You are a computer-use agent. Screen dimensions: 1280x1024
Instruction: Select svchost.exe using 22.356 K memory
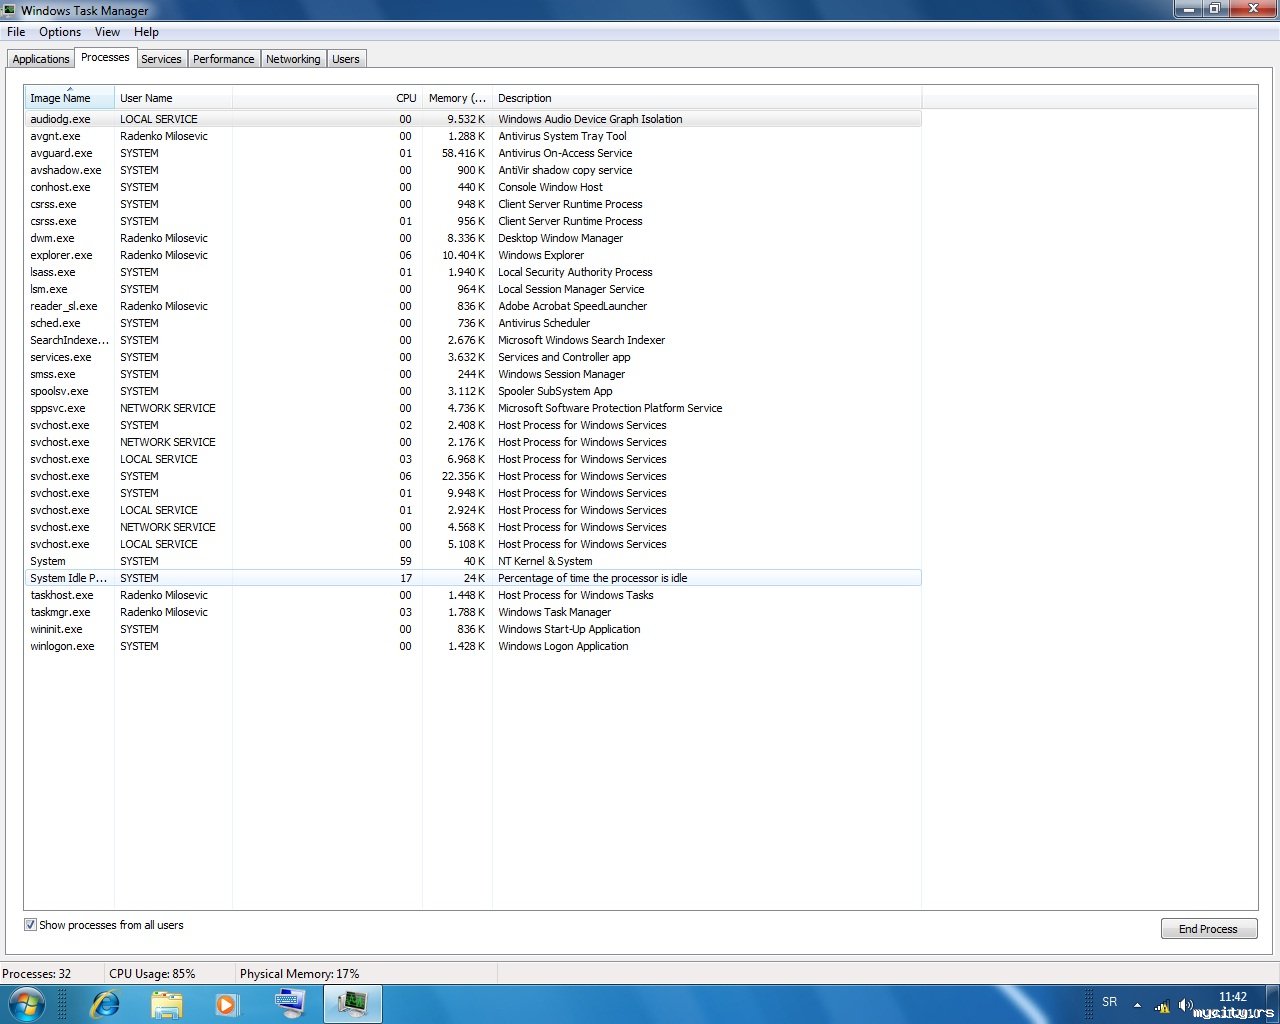pos(473,476)
